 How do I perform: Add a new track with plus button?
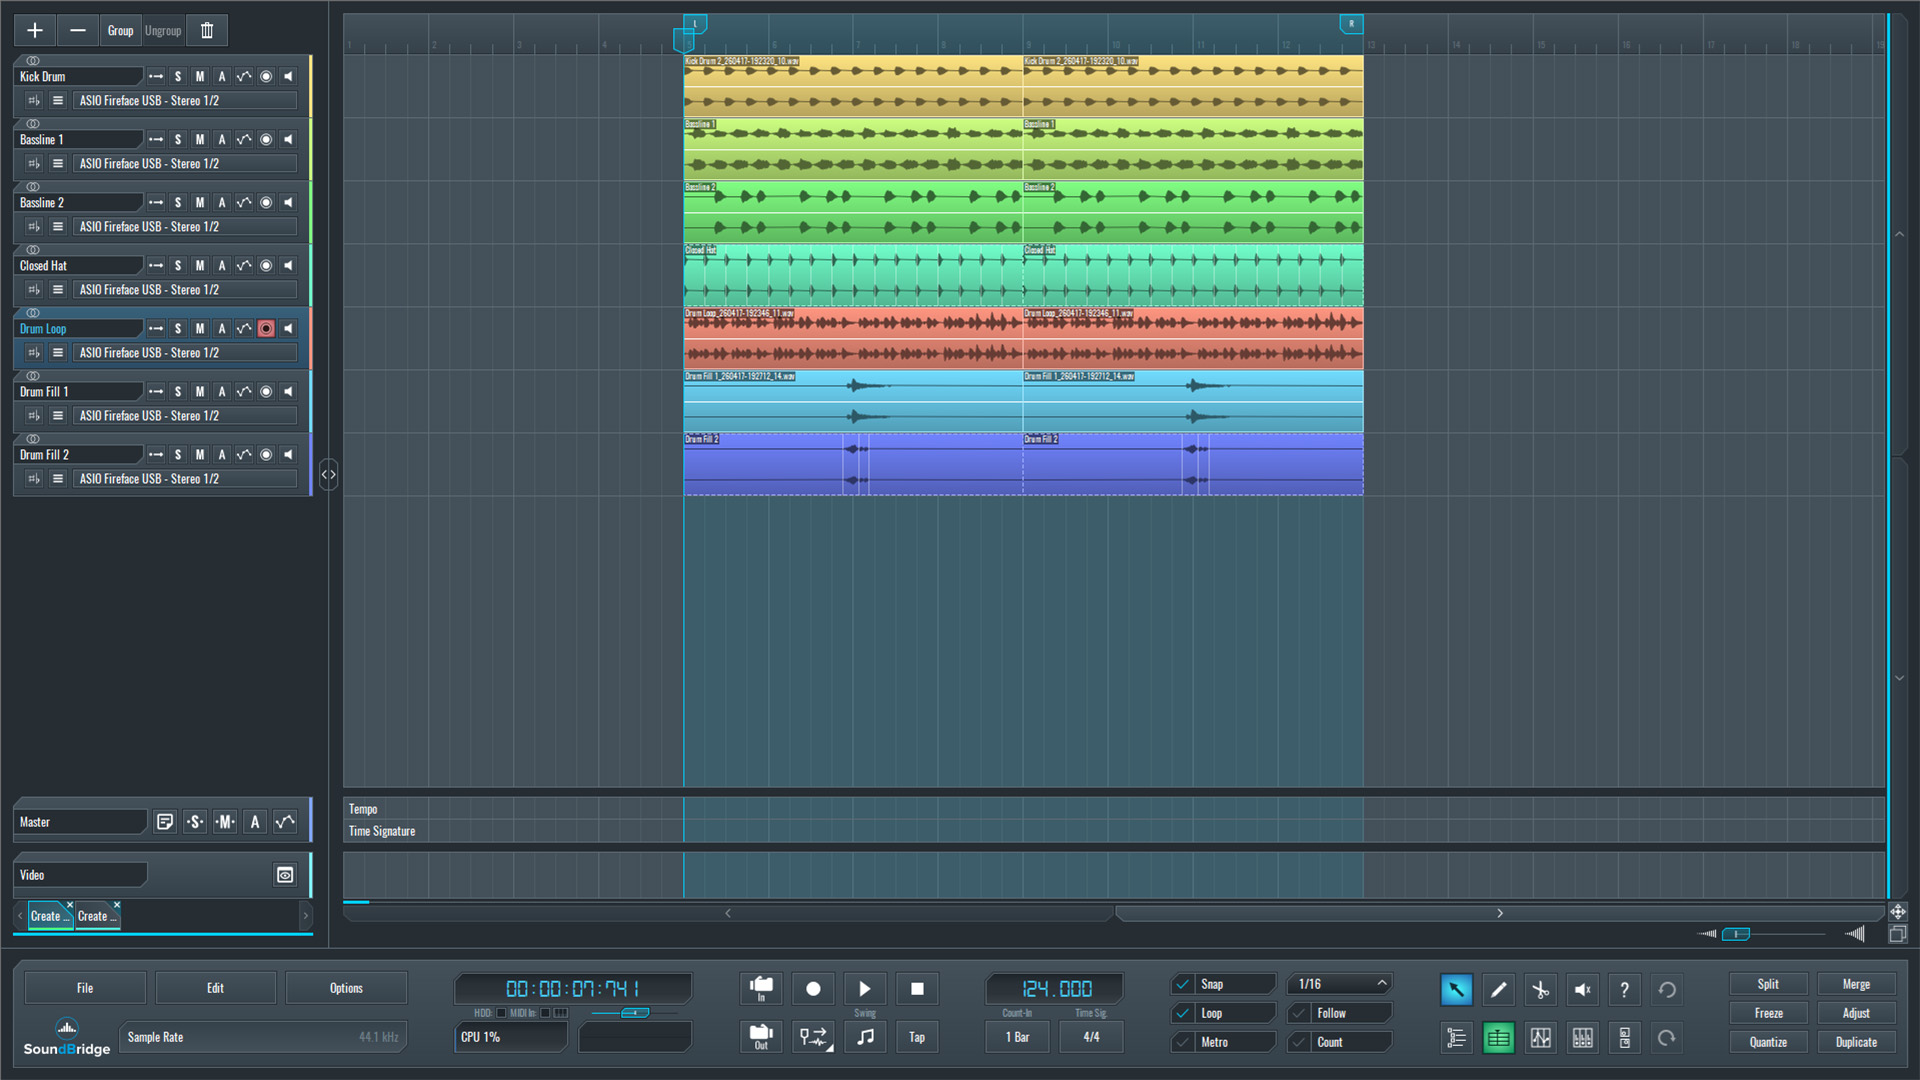(35, 30)
